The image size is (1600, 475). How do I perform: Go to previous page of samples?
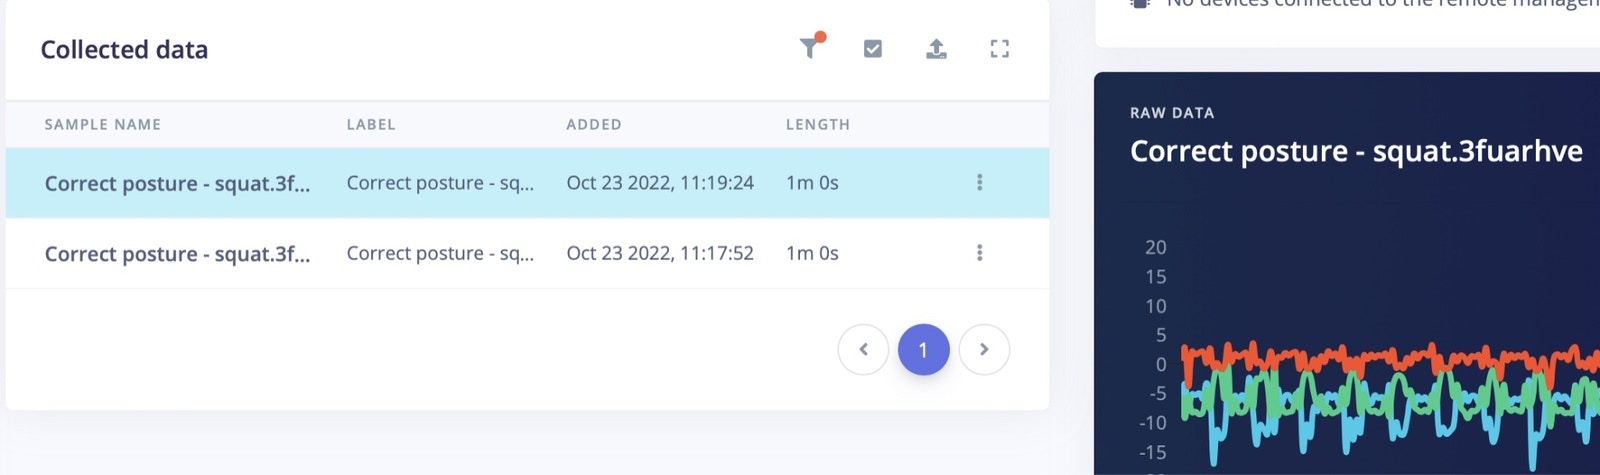[863, 349]
